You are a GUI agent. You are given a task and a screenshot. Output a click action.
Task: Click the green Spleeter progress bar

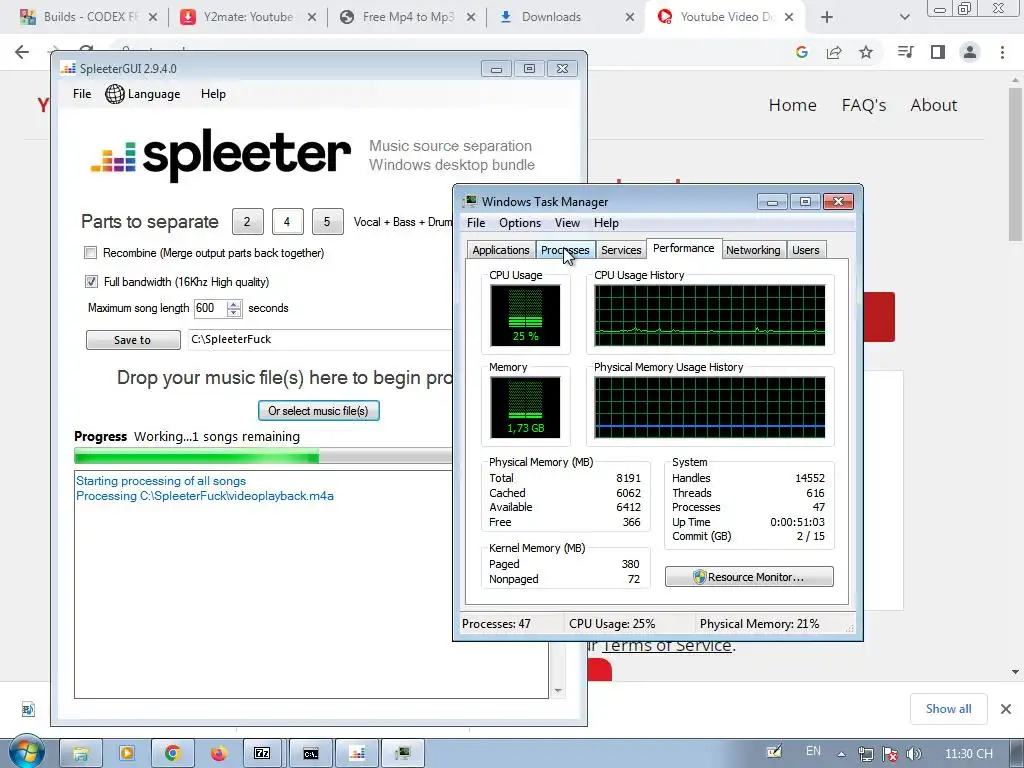click(263, 456)
